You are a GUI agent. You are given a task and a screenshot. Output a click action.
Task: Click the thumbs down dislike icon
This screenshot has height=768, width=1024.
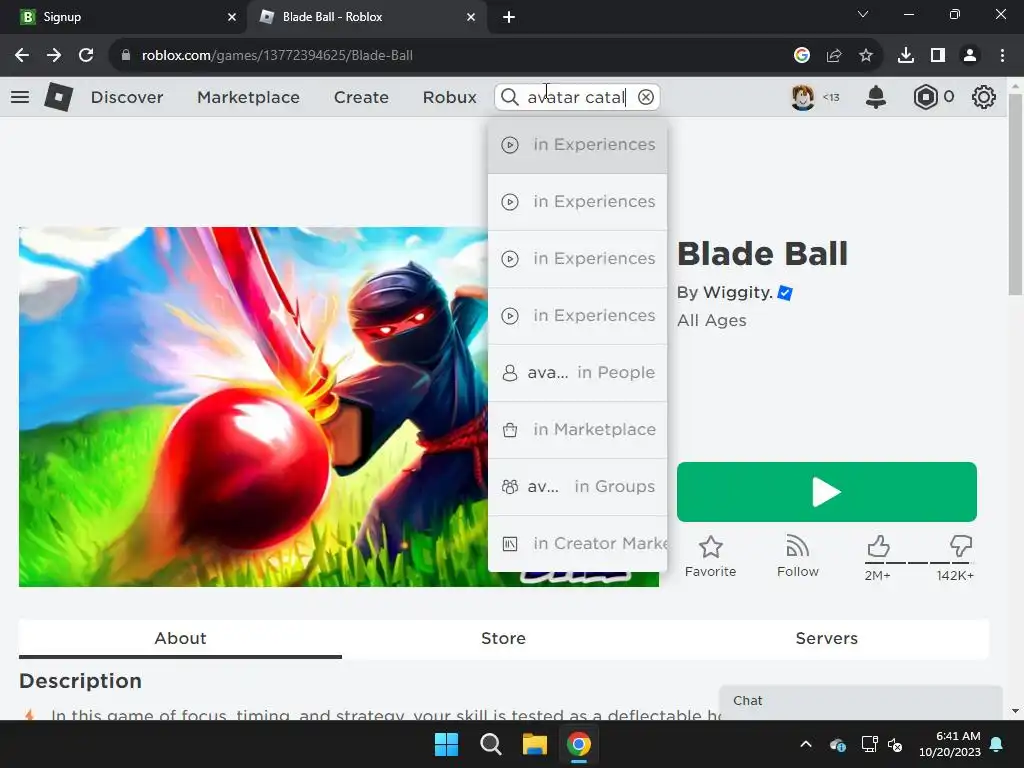pos(961,546)
